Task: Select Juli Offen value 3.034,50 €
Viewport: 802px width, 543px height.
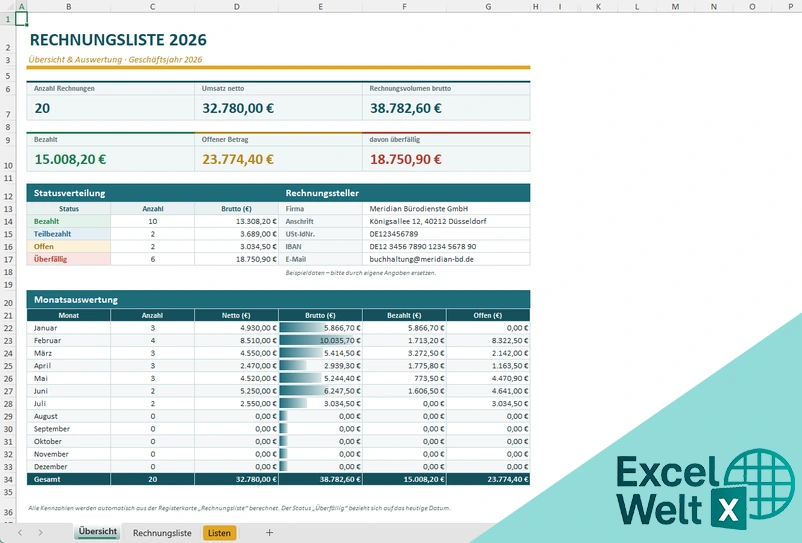Action: point(488,403)
